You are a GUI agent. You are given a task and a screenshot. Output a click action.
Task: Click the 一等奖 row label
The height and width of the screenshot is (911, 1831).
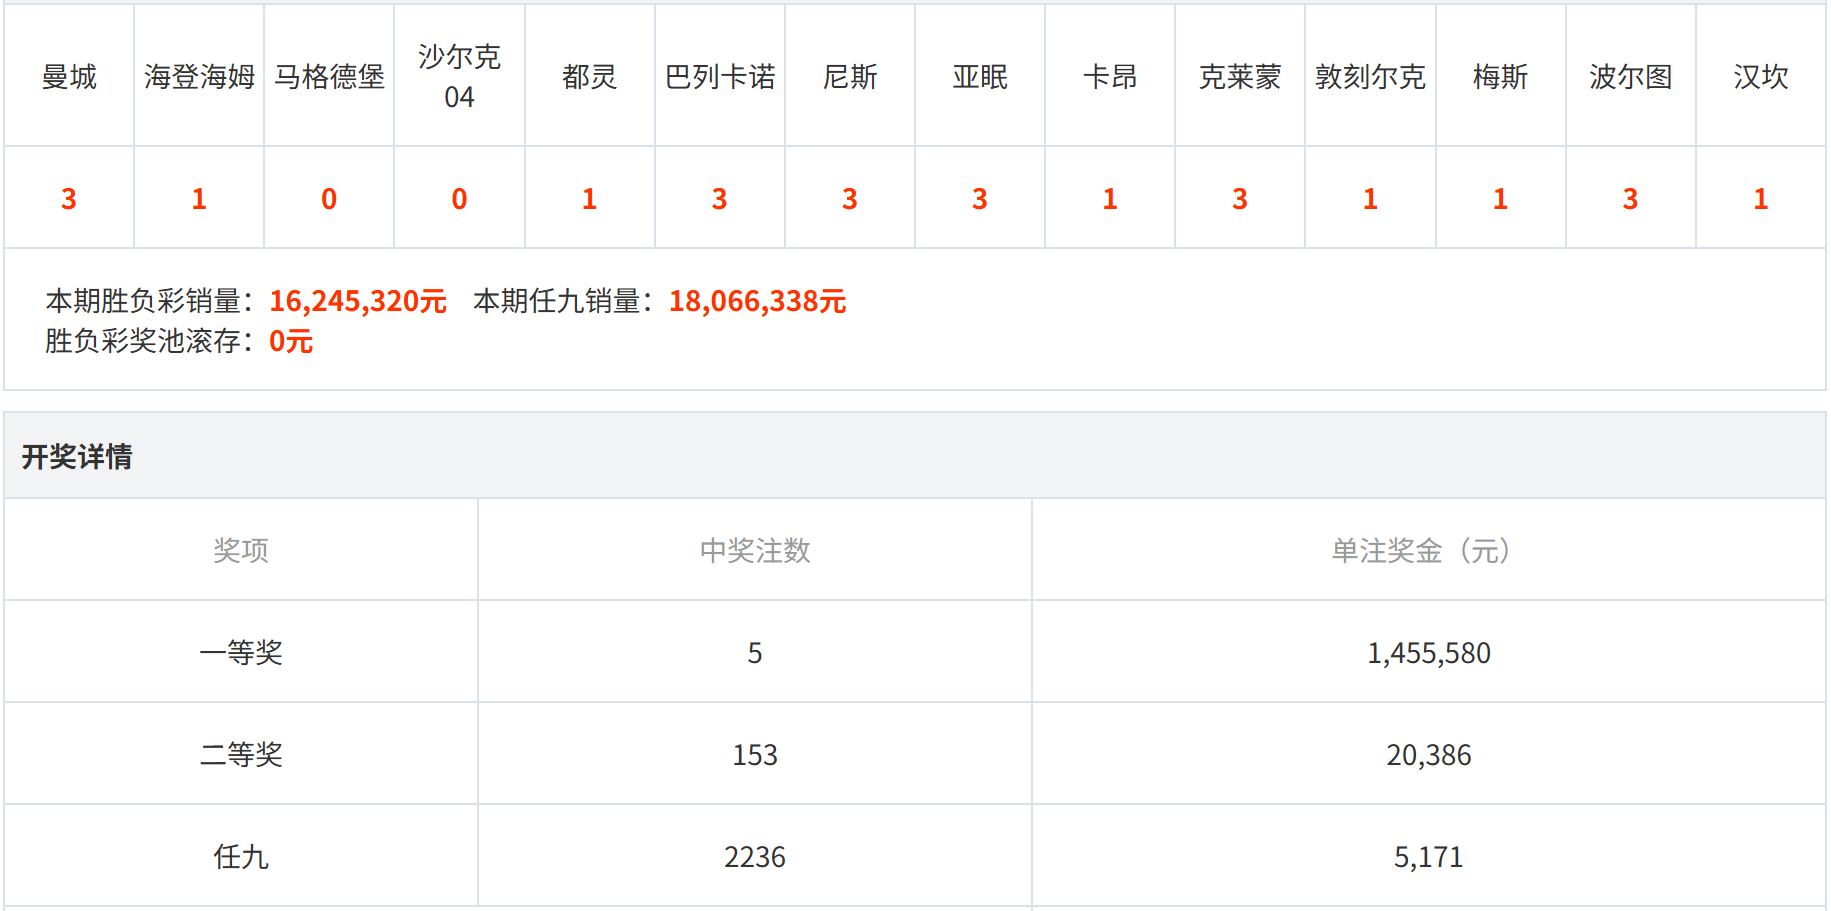click(x=241, y=652)
